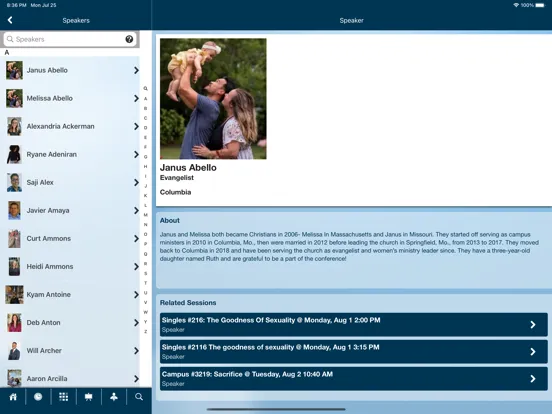Tap the chevron on Singles #2116 session
The image size is (552, 414).
coord(533,352)
